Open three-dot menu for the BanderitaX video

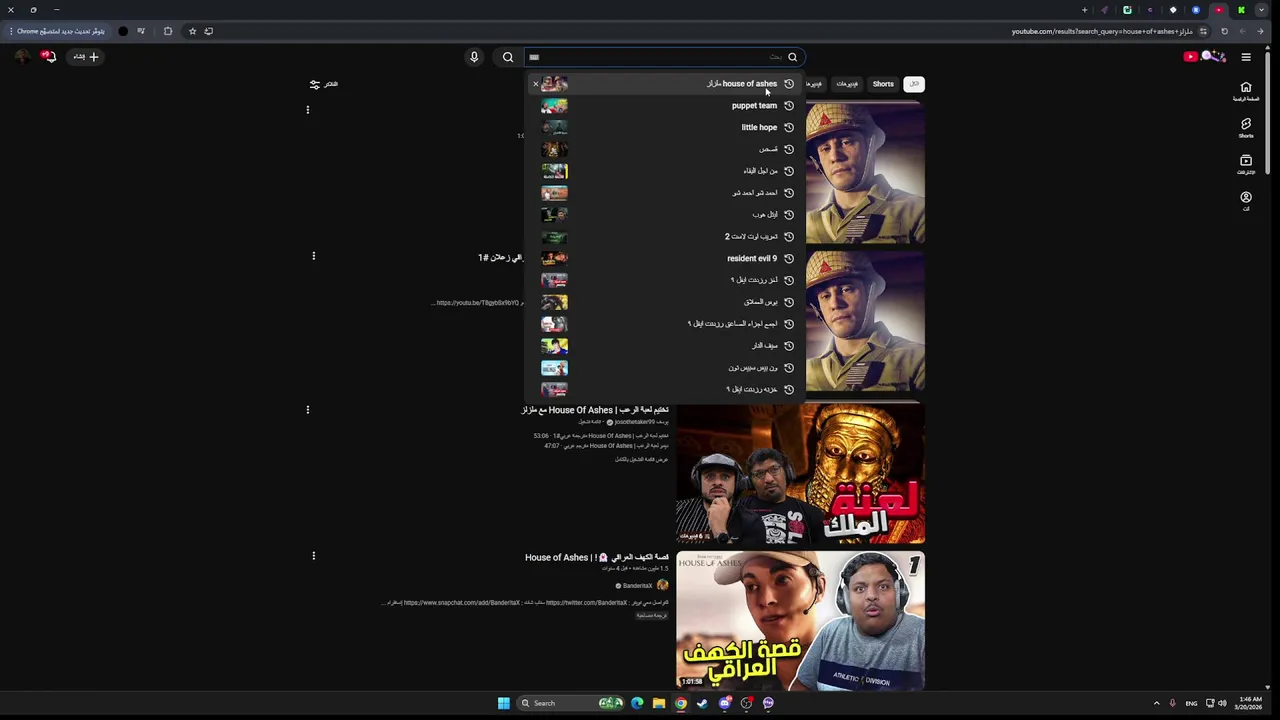(x=314, y=556)
